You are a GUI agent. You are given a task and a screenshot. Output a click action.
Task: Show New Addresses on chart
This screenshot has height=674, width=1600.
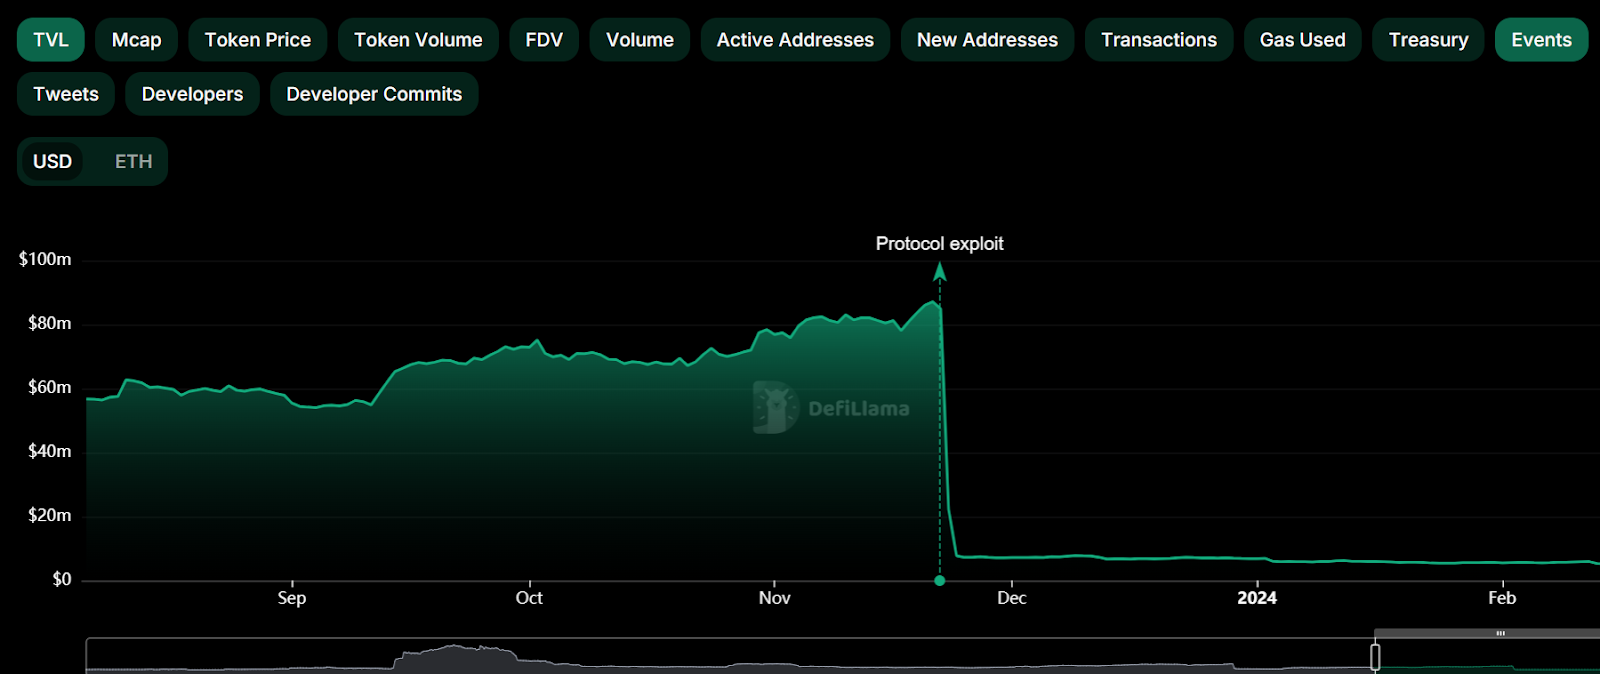[x=987, y=40]
